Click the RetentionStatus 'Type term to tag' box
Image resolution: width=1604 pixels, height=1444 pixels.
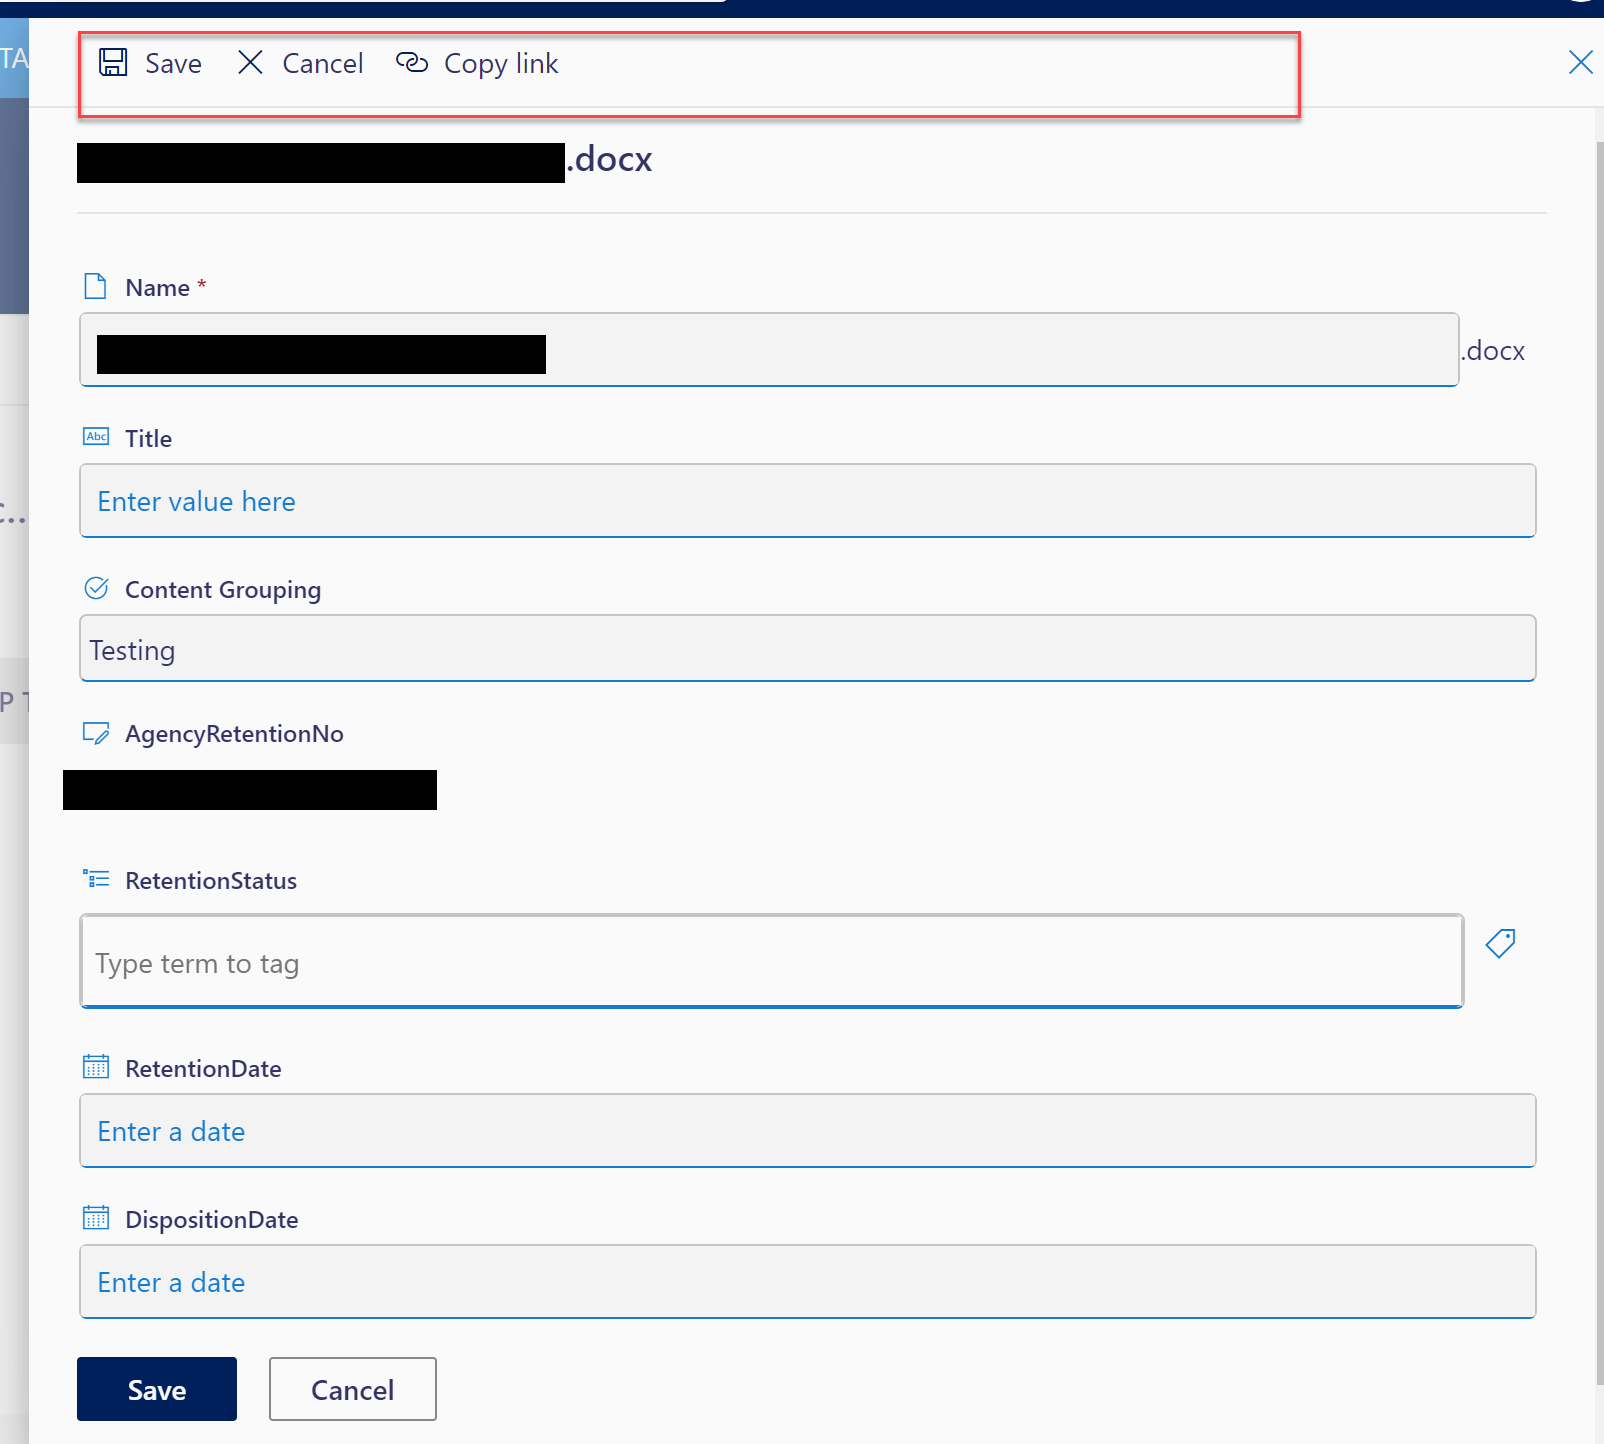[x=771, y=962]
